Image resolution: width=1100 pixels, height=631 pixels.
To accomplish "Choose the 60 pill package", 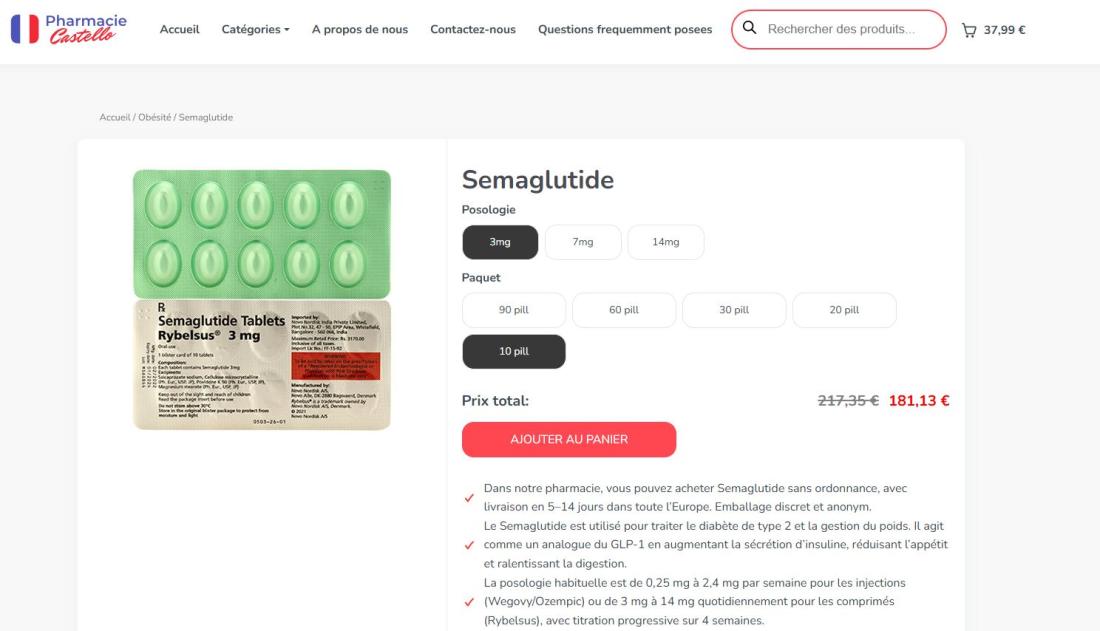I will point(624,310).
